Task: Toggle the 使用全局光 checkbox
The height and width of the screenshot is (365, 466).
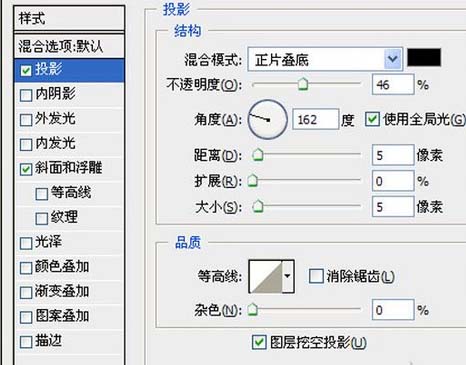Action: (372, 119)
